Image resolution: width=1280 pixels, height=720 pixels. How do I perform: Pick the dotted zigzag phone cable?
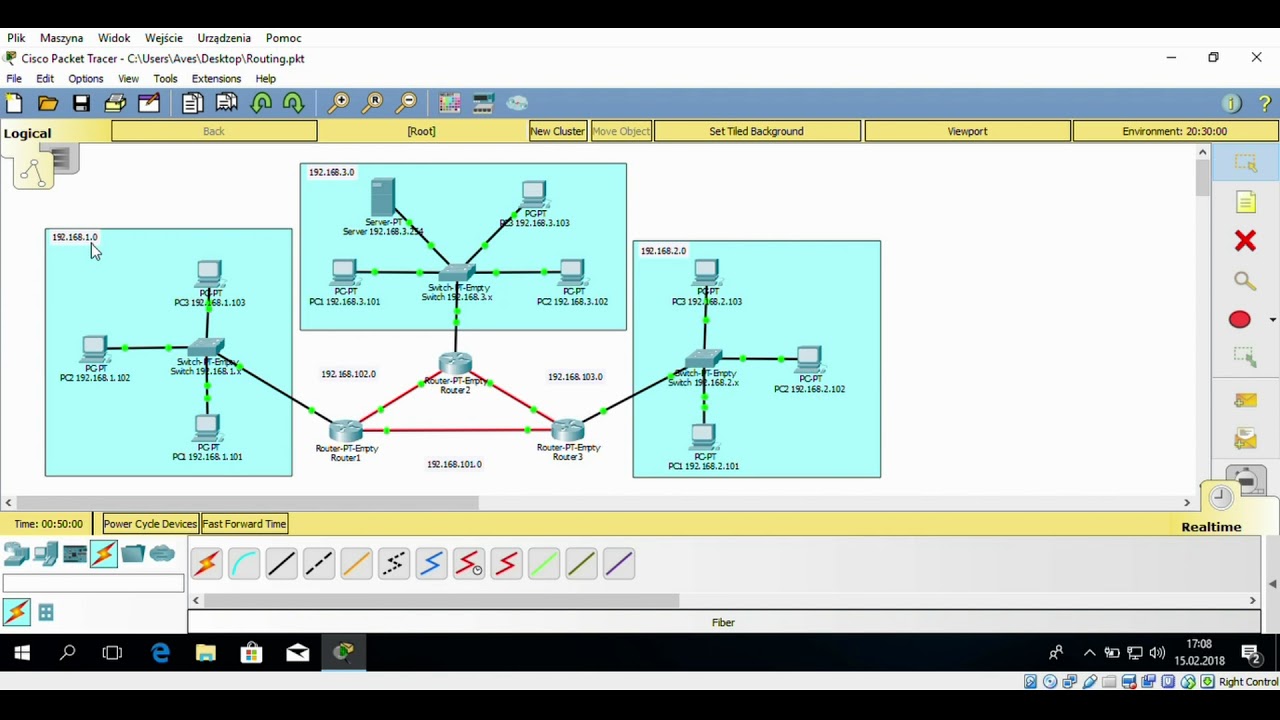pos(394,564)
